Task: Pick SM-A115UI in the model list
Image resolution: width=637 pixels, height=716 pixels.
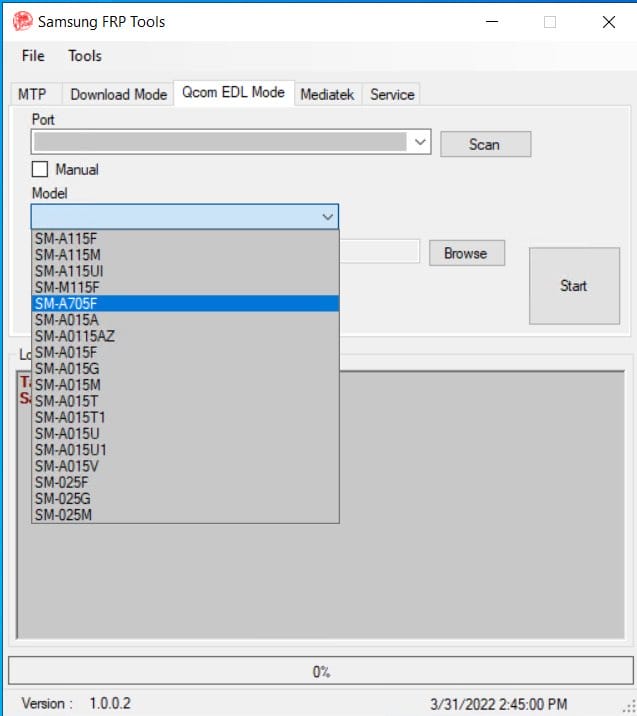Action: point(185,271)
